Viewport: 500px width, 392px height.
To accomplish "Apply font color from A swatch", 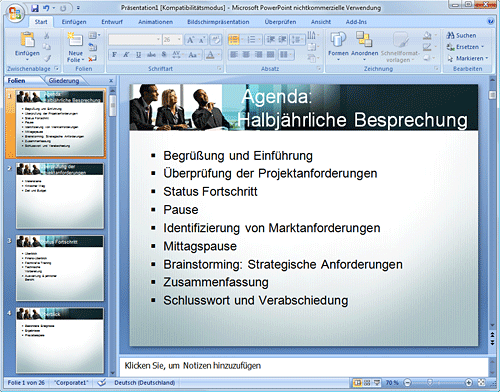I will click(210, 55).
